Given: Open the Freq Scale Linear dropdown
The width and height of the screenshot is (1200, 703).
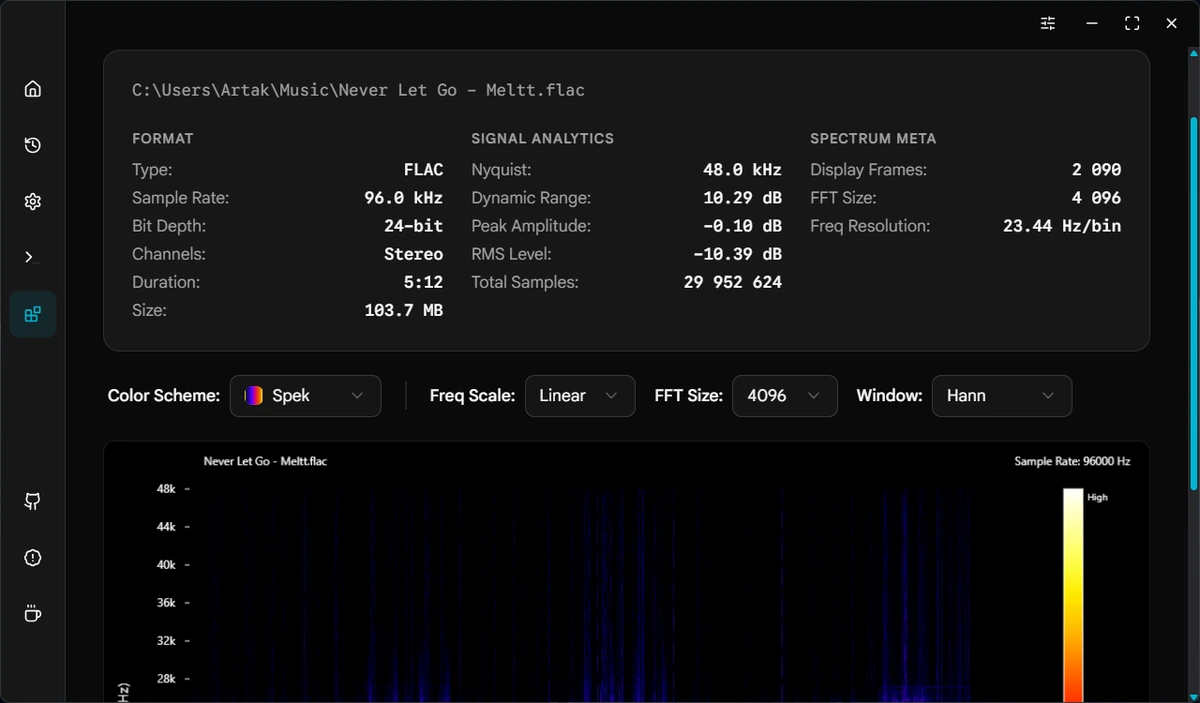Looking at the screenshot, I should coord(580,396).
